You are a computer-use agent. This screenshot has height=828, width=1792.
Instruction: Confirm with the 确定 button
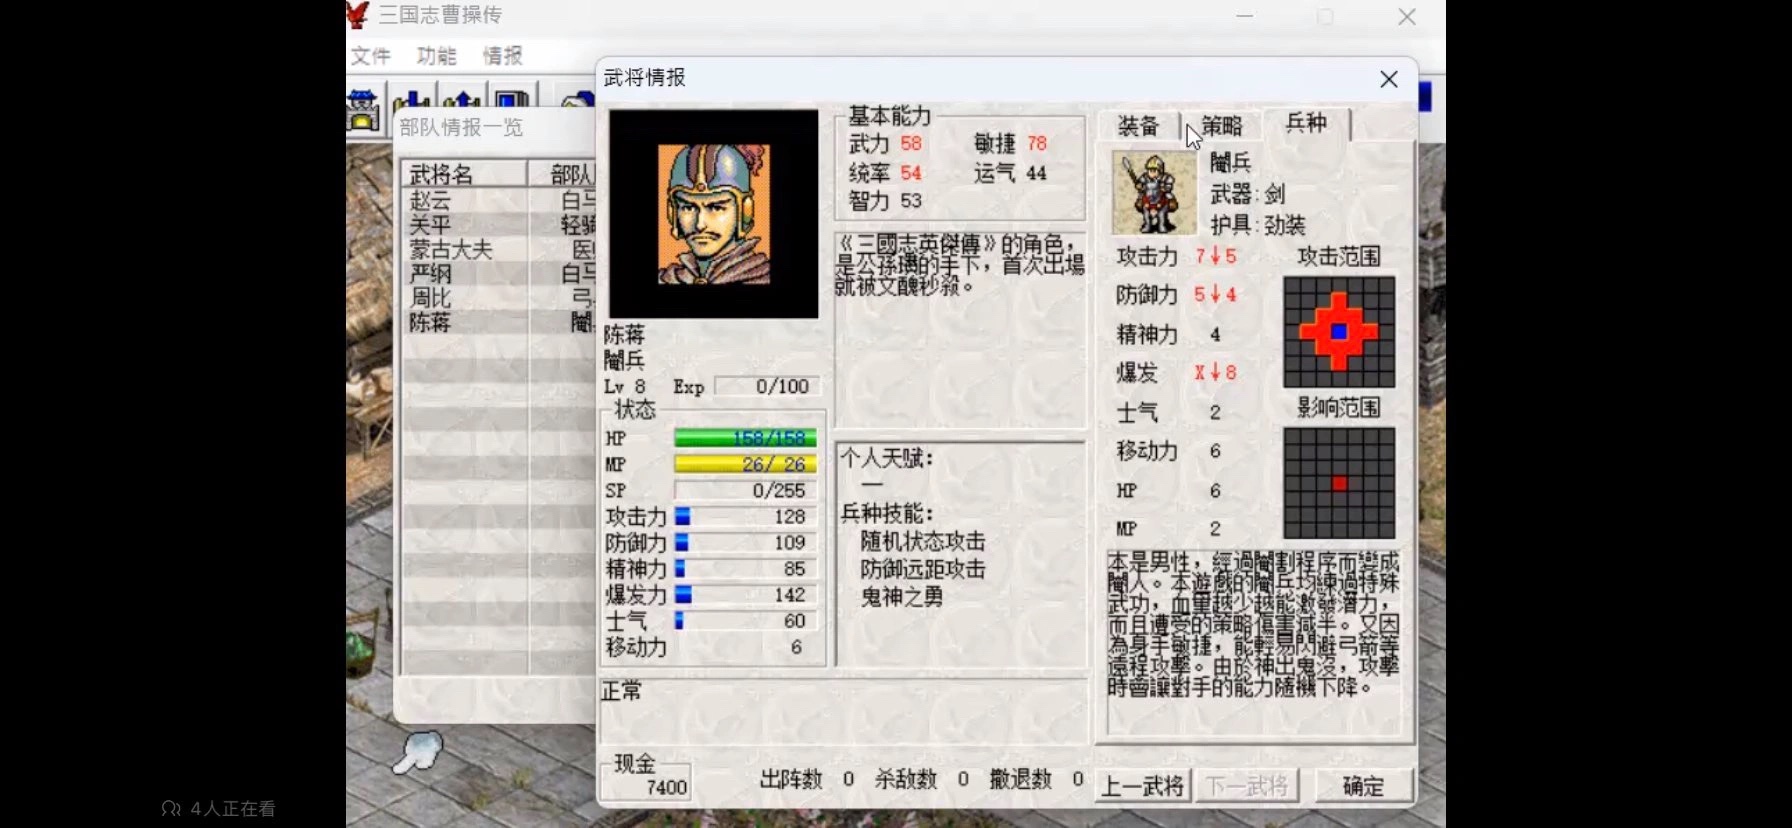[x=1363, y=787]
